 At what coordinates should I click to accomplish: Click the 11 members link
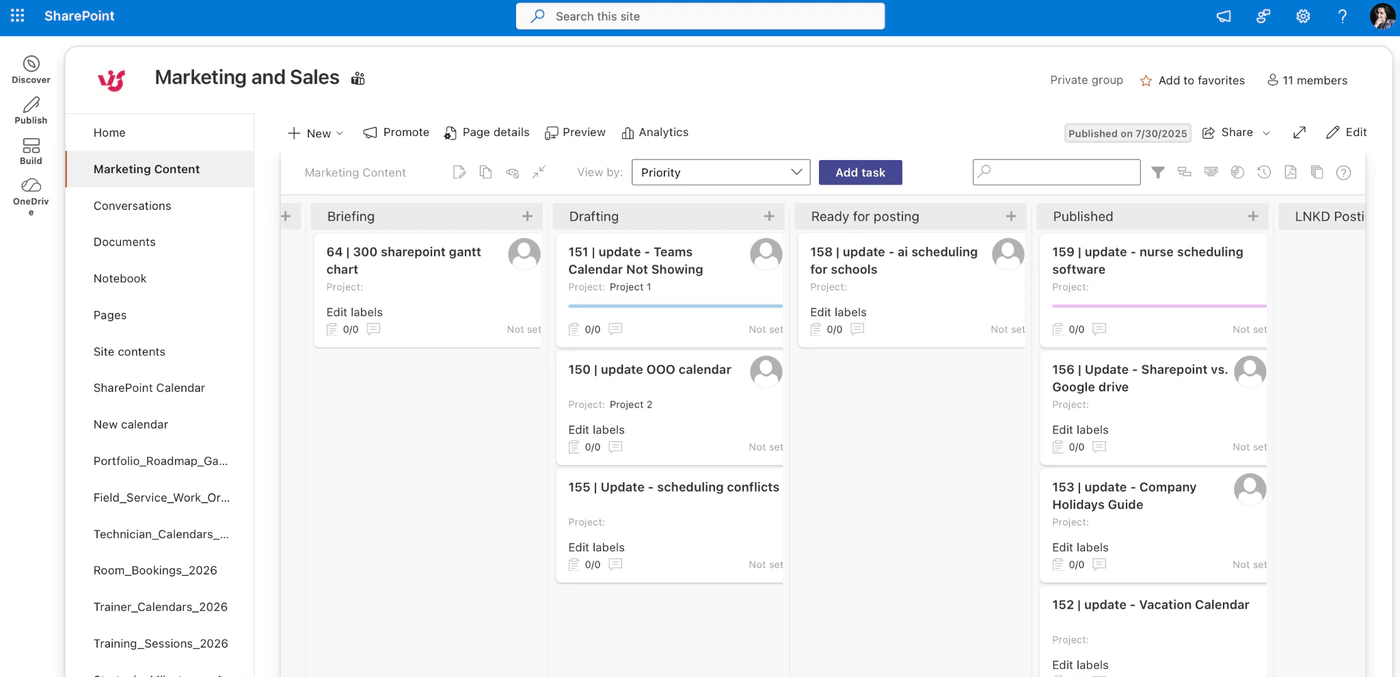click(x=1307, y=80)
